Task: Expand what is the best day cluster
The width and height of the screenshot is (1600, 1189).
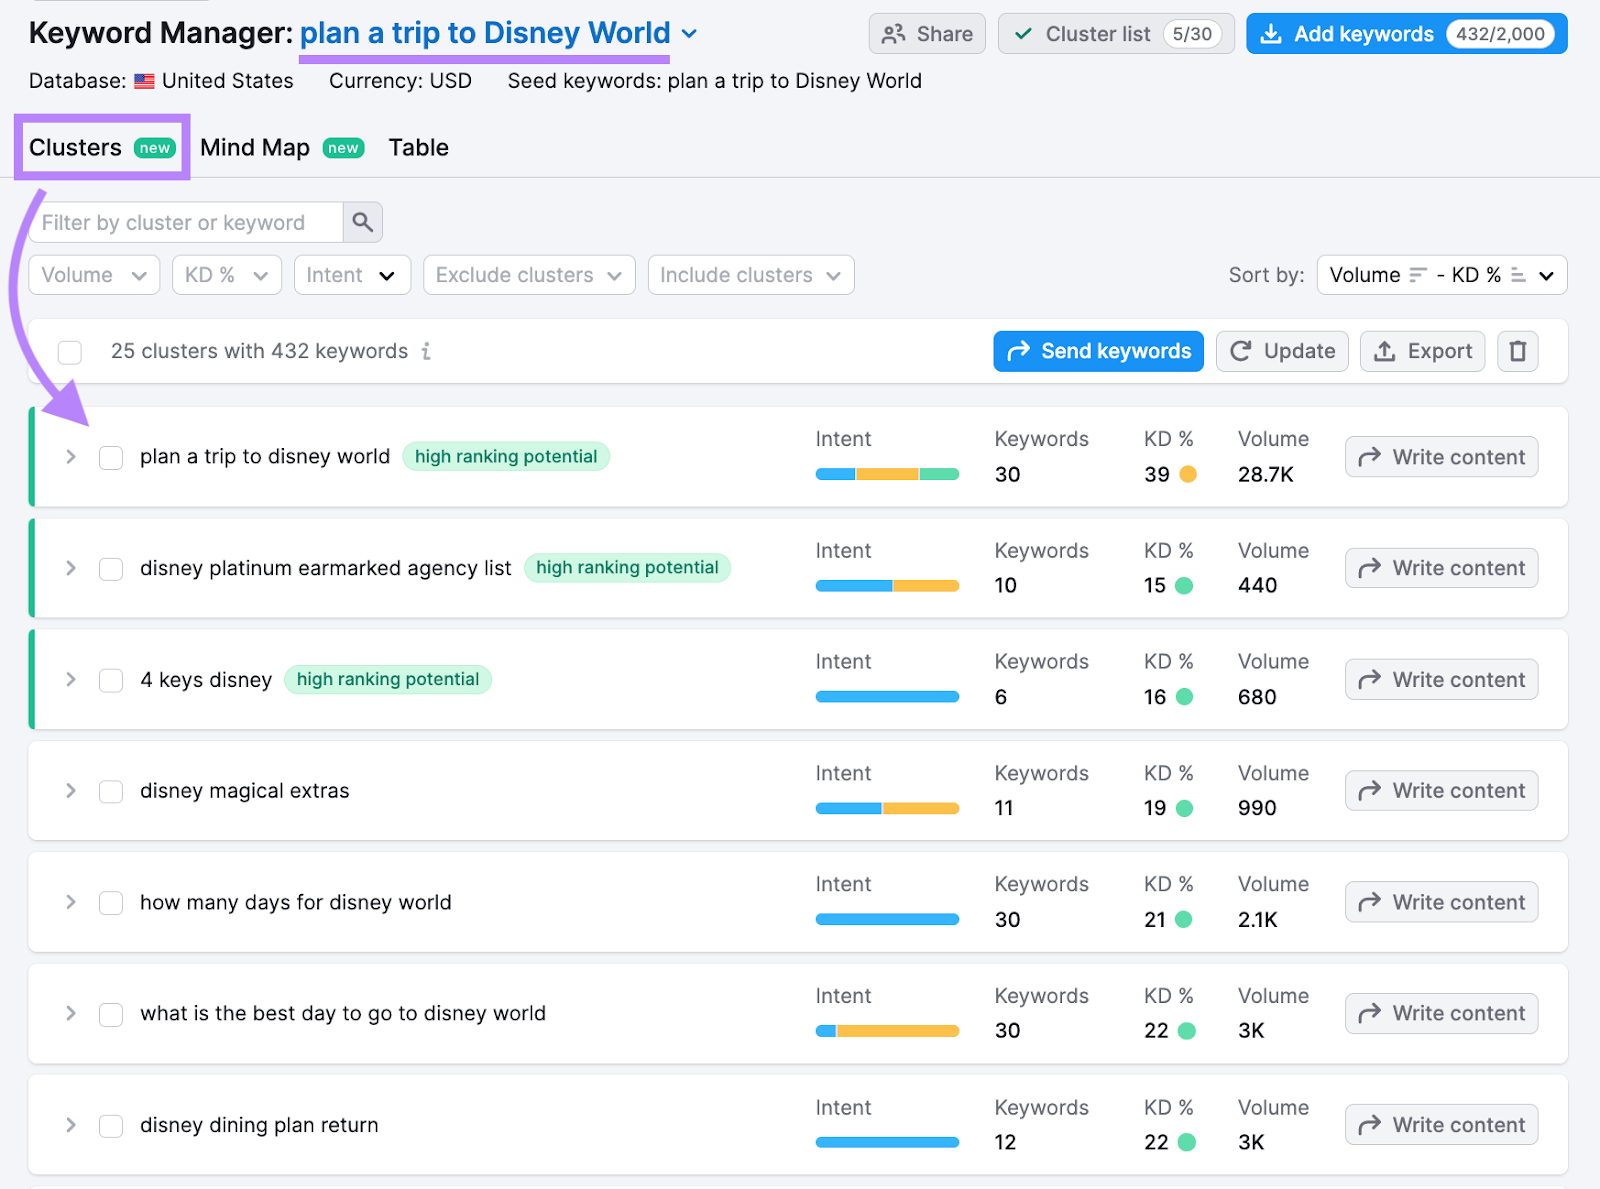Action: pyautogui.click(x=71, y=1013)
